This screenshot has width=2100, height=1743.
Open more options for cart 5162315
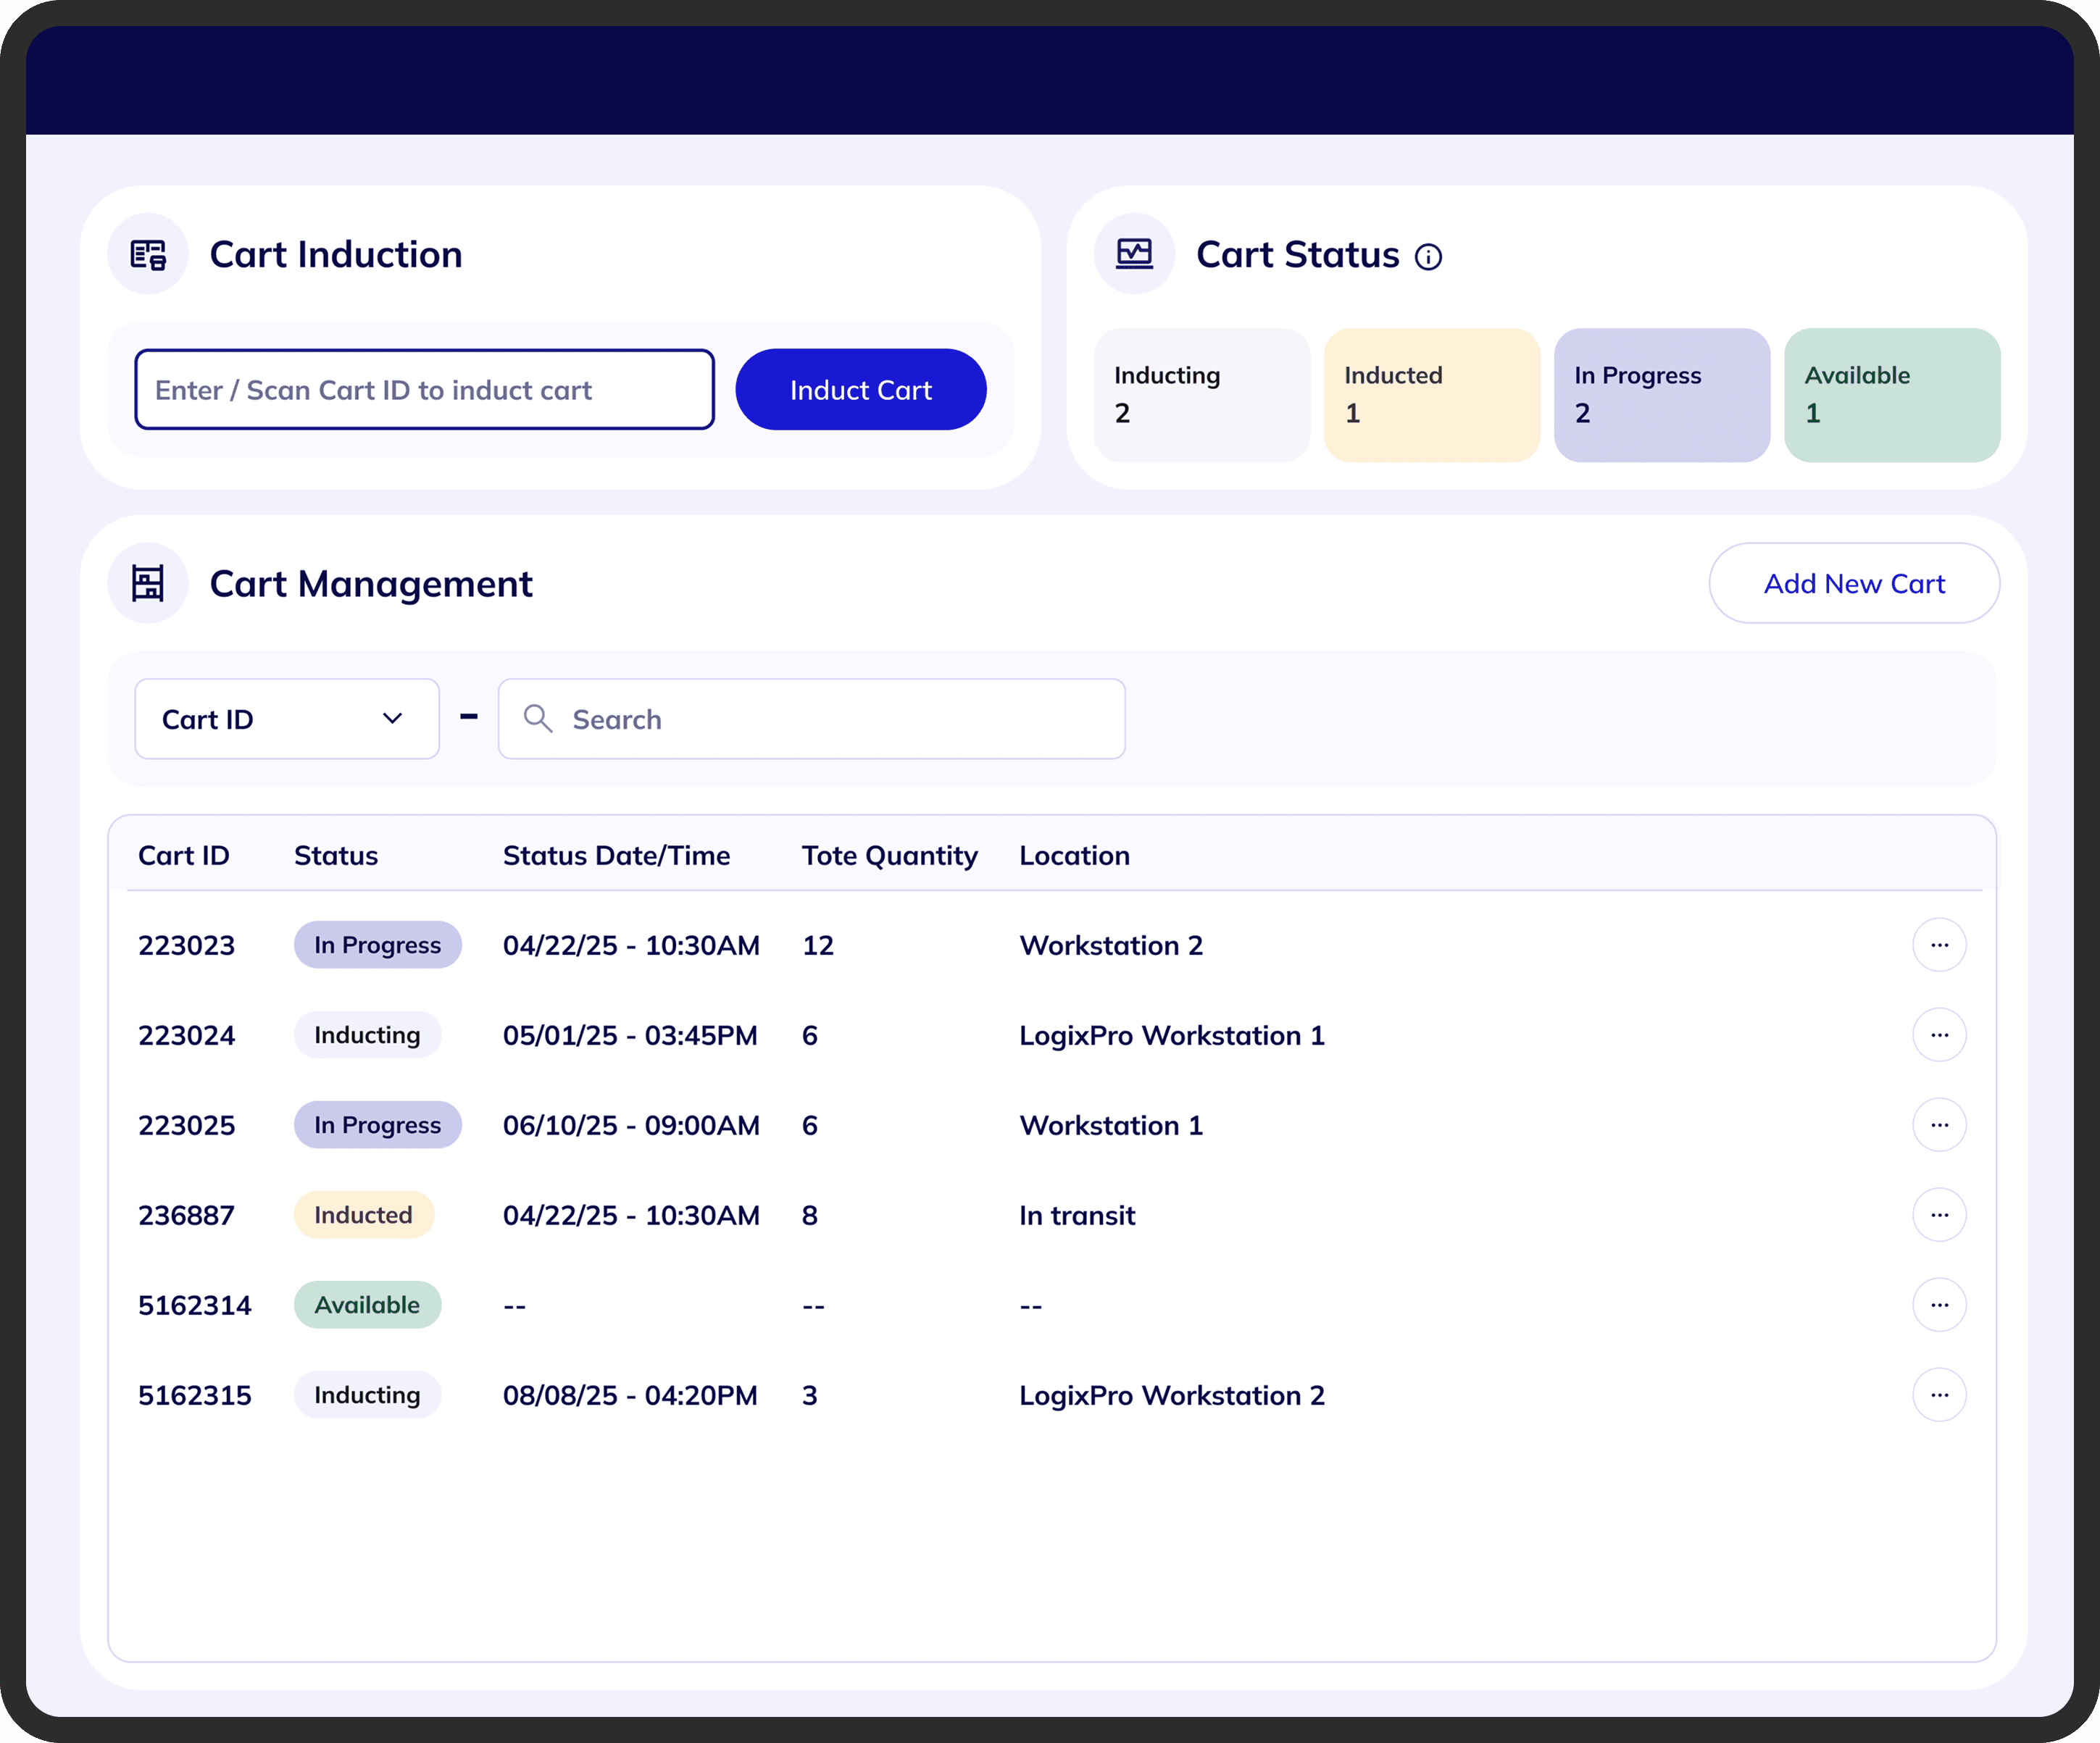tap(1940, 1395)
